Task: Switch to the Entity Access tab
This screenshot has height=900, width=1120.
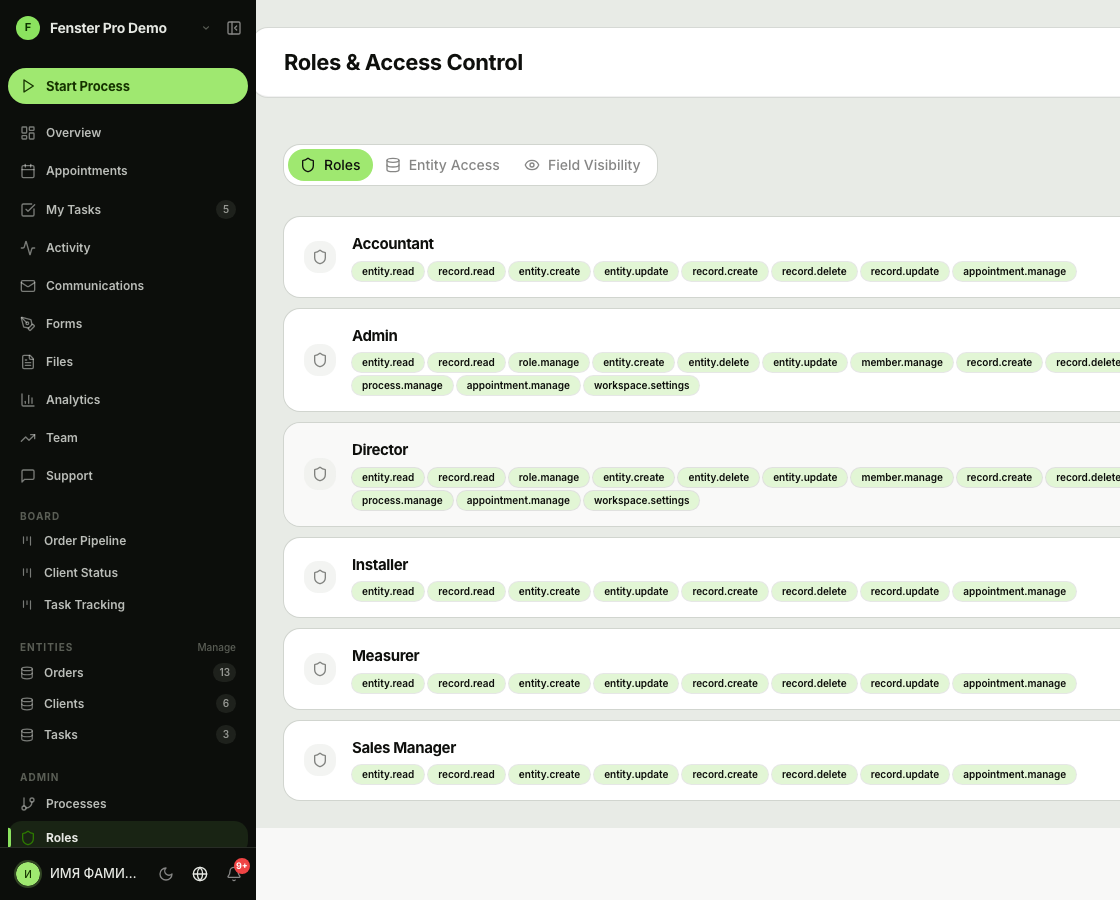Action: [x=443, y=165]
